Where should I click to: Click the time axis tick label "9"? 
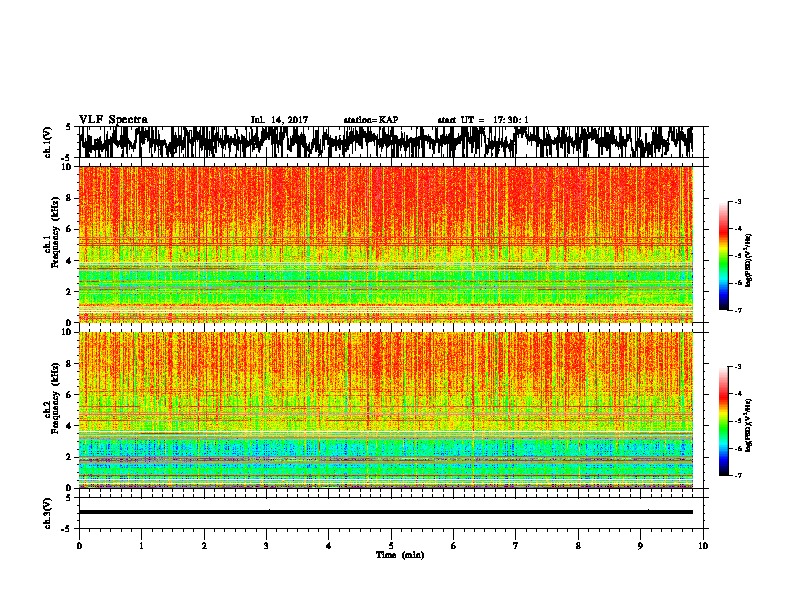pyautogui.click(x=640, y=546)
